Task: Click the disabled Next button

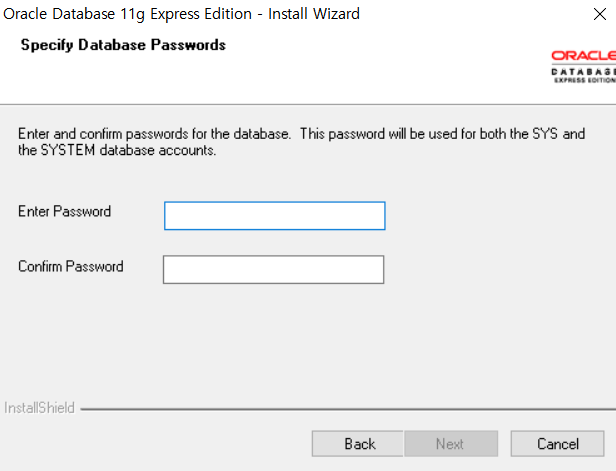Action: (x=451, y=444)
